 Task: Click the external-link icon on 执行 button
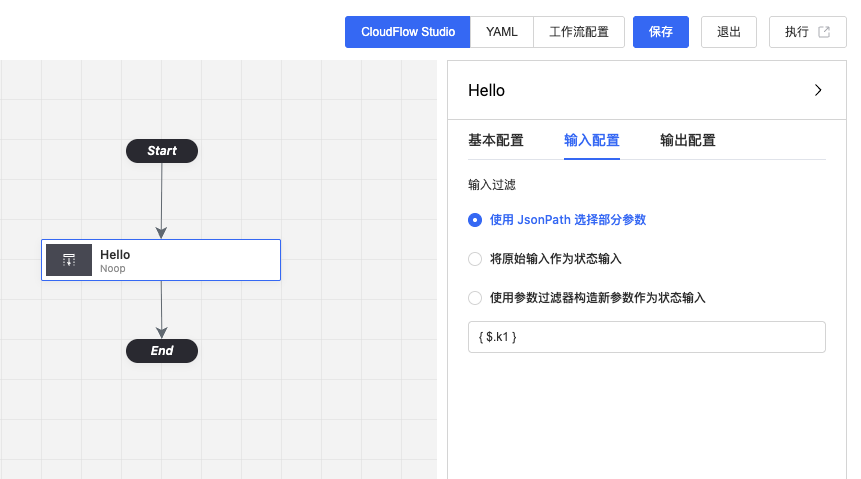pyautogui.click(x=824, y=32)
